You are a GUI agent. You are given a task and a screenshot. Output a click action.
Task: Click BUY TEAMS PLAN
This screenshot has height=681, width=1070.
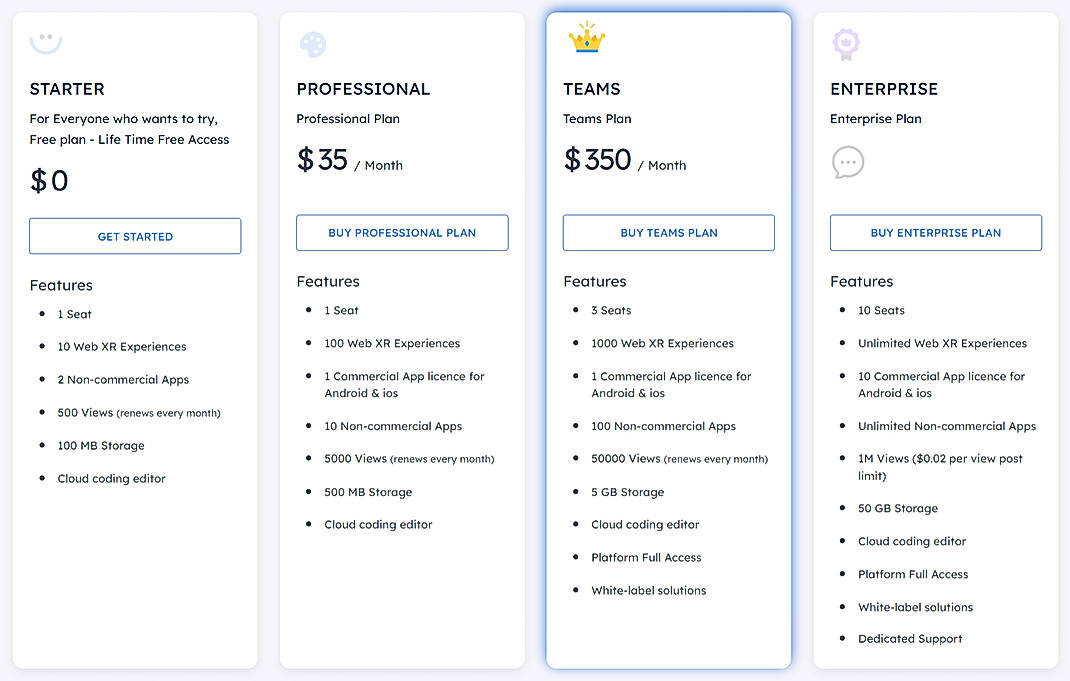point(668,232)
